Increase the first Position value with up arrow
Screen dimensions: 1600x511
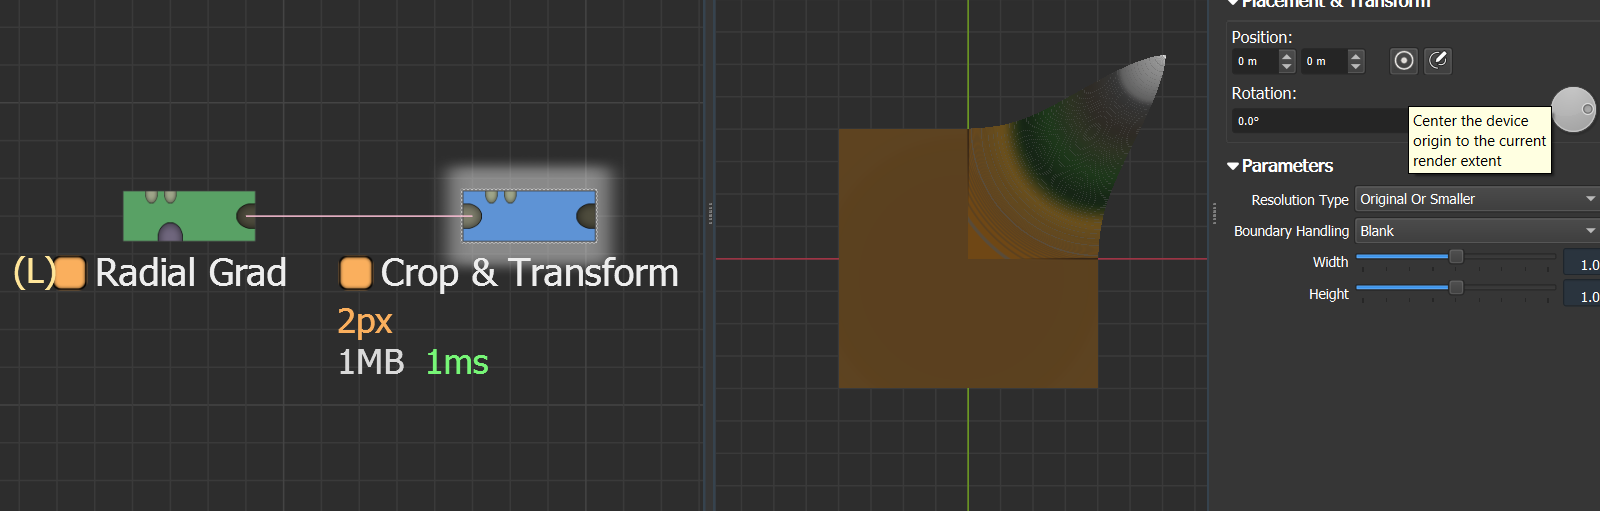(x=1287, y=56)
